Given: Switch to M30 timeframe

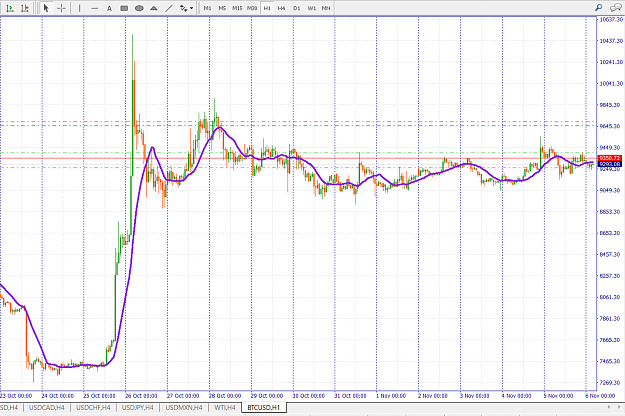Looking at the screenshot, I should pos(252,8).
